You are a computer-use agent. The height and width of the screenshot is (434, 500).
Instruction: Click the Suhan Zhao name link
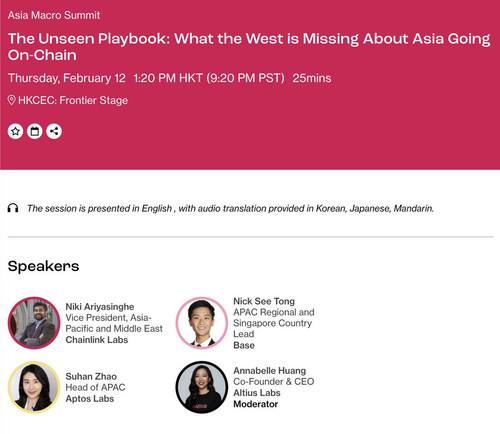click(x=91, y=376)
